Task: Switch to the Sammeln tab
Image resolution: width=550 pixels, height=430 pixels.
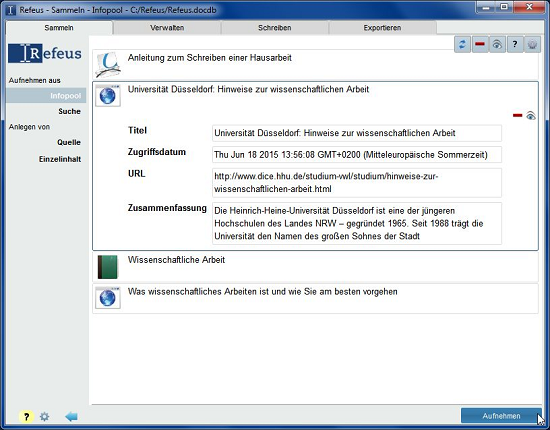Action: [59, 28]
